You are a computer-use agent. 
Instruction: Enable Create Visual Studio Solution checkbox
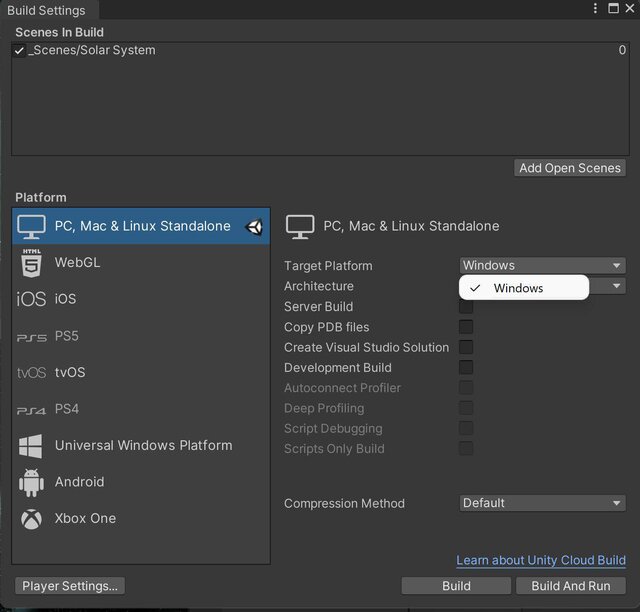pyautogui.click(x=466, y=347)
